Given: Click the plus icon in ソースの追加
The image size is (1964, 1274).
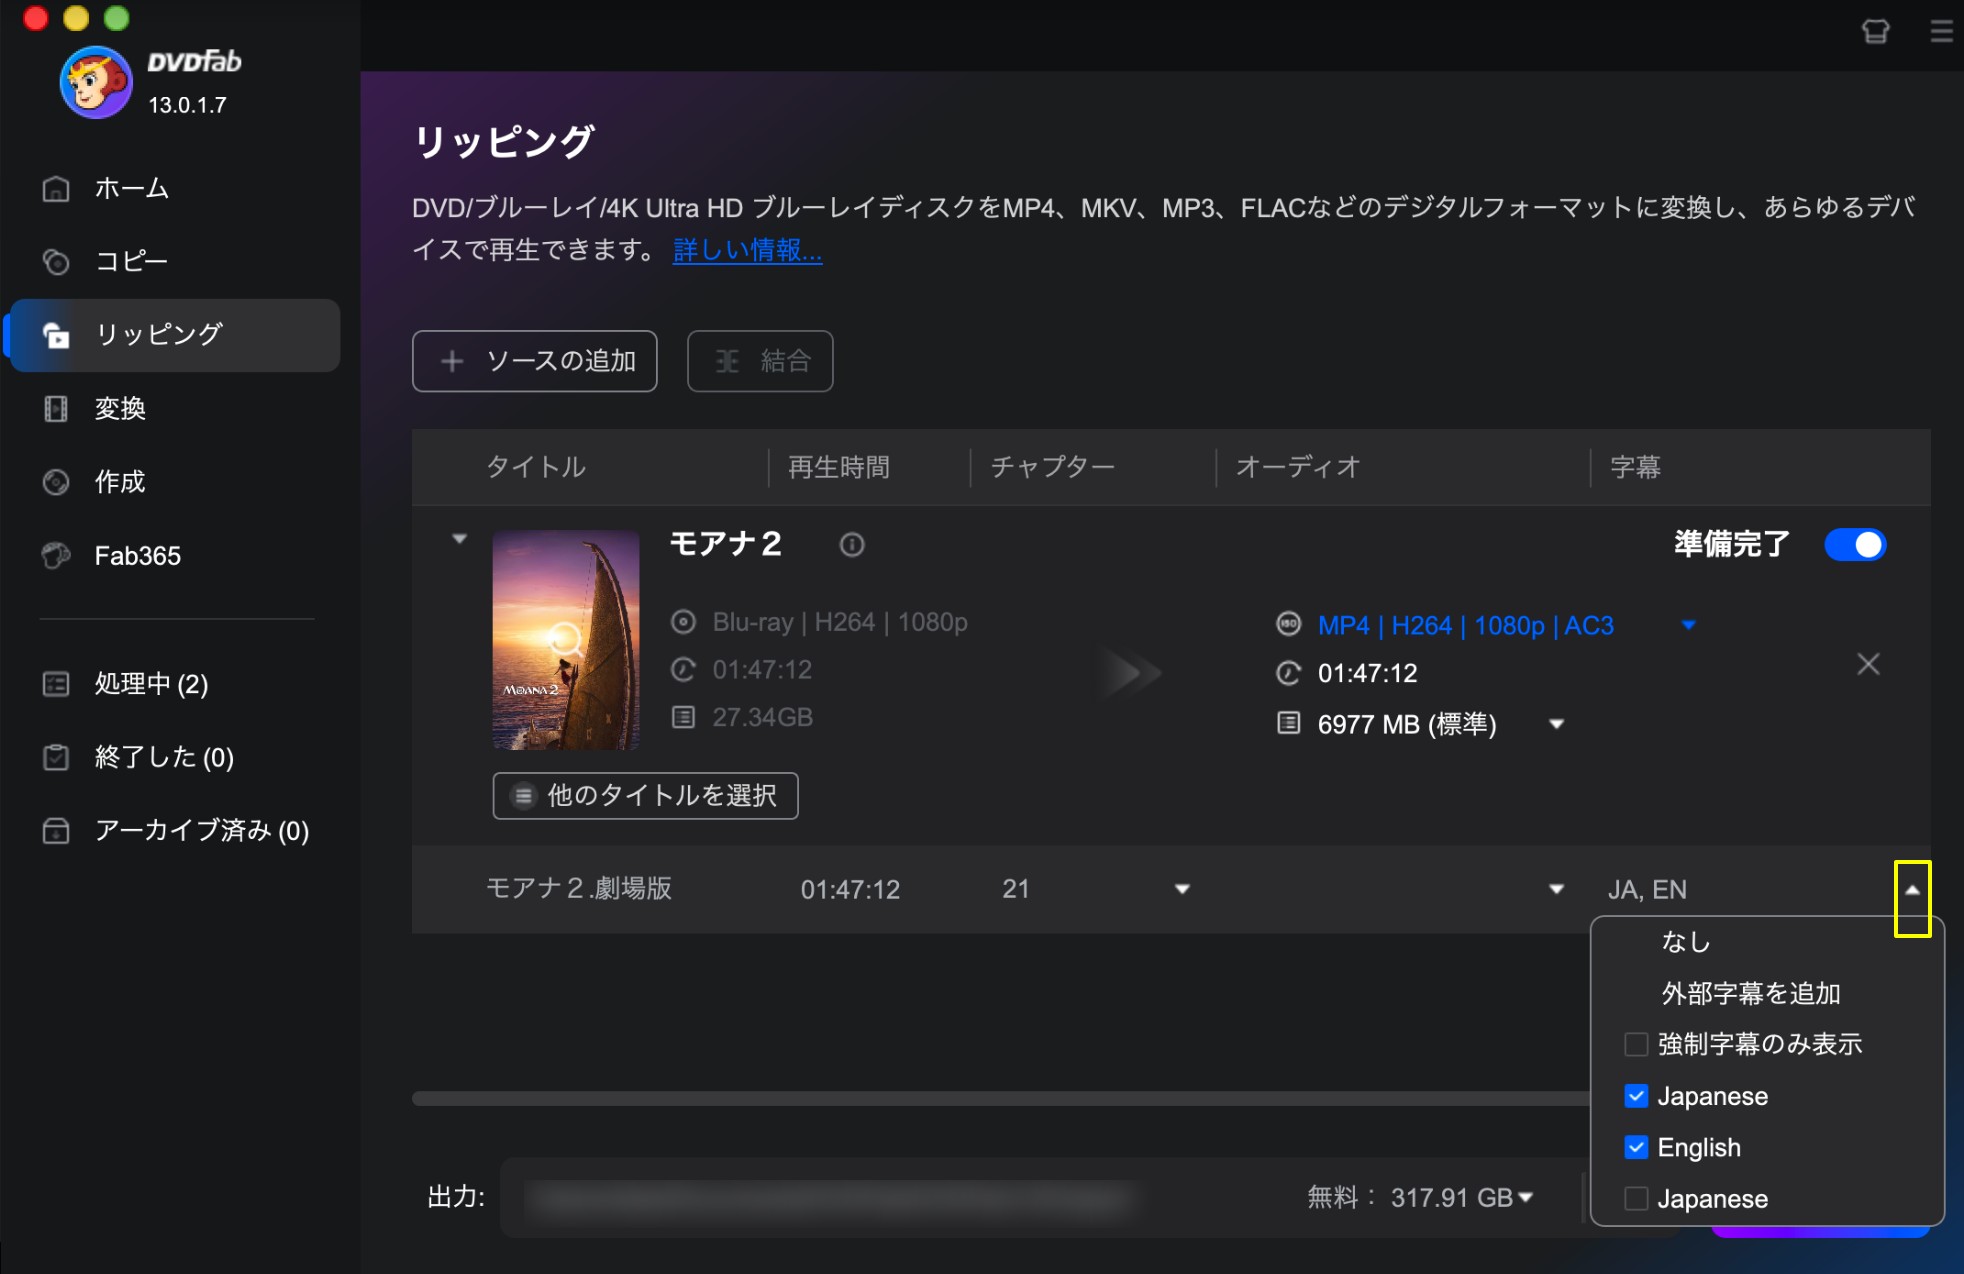Looking at the screenshot, I should pyautogui.click(x=452, y=361).
